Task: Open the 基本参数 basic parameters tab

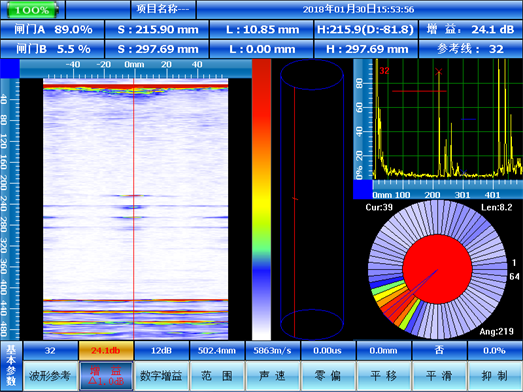Action: (11, 366)
